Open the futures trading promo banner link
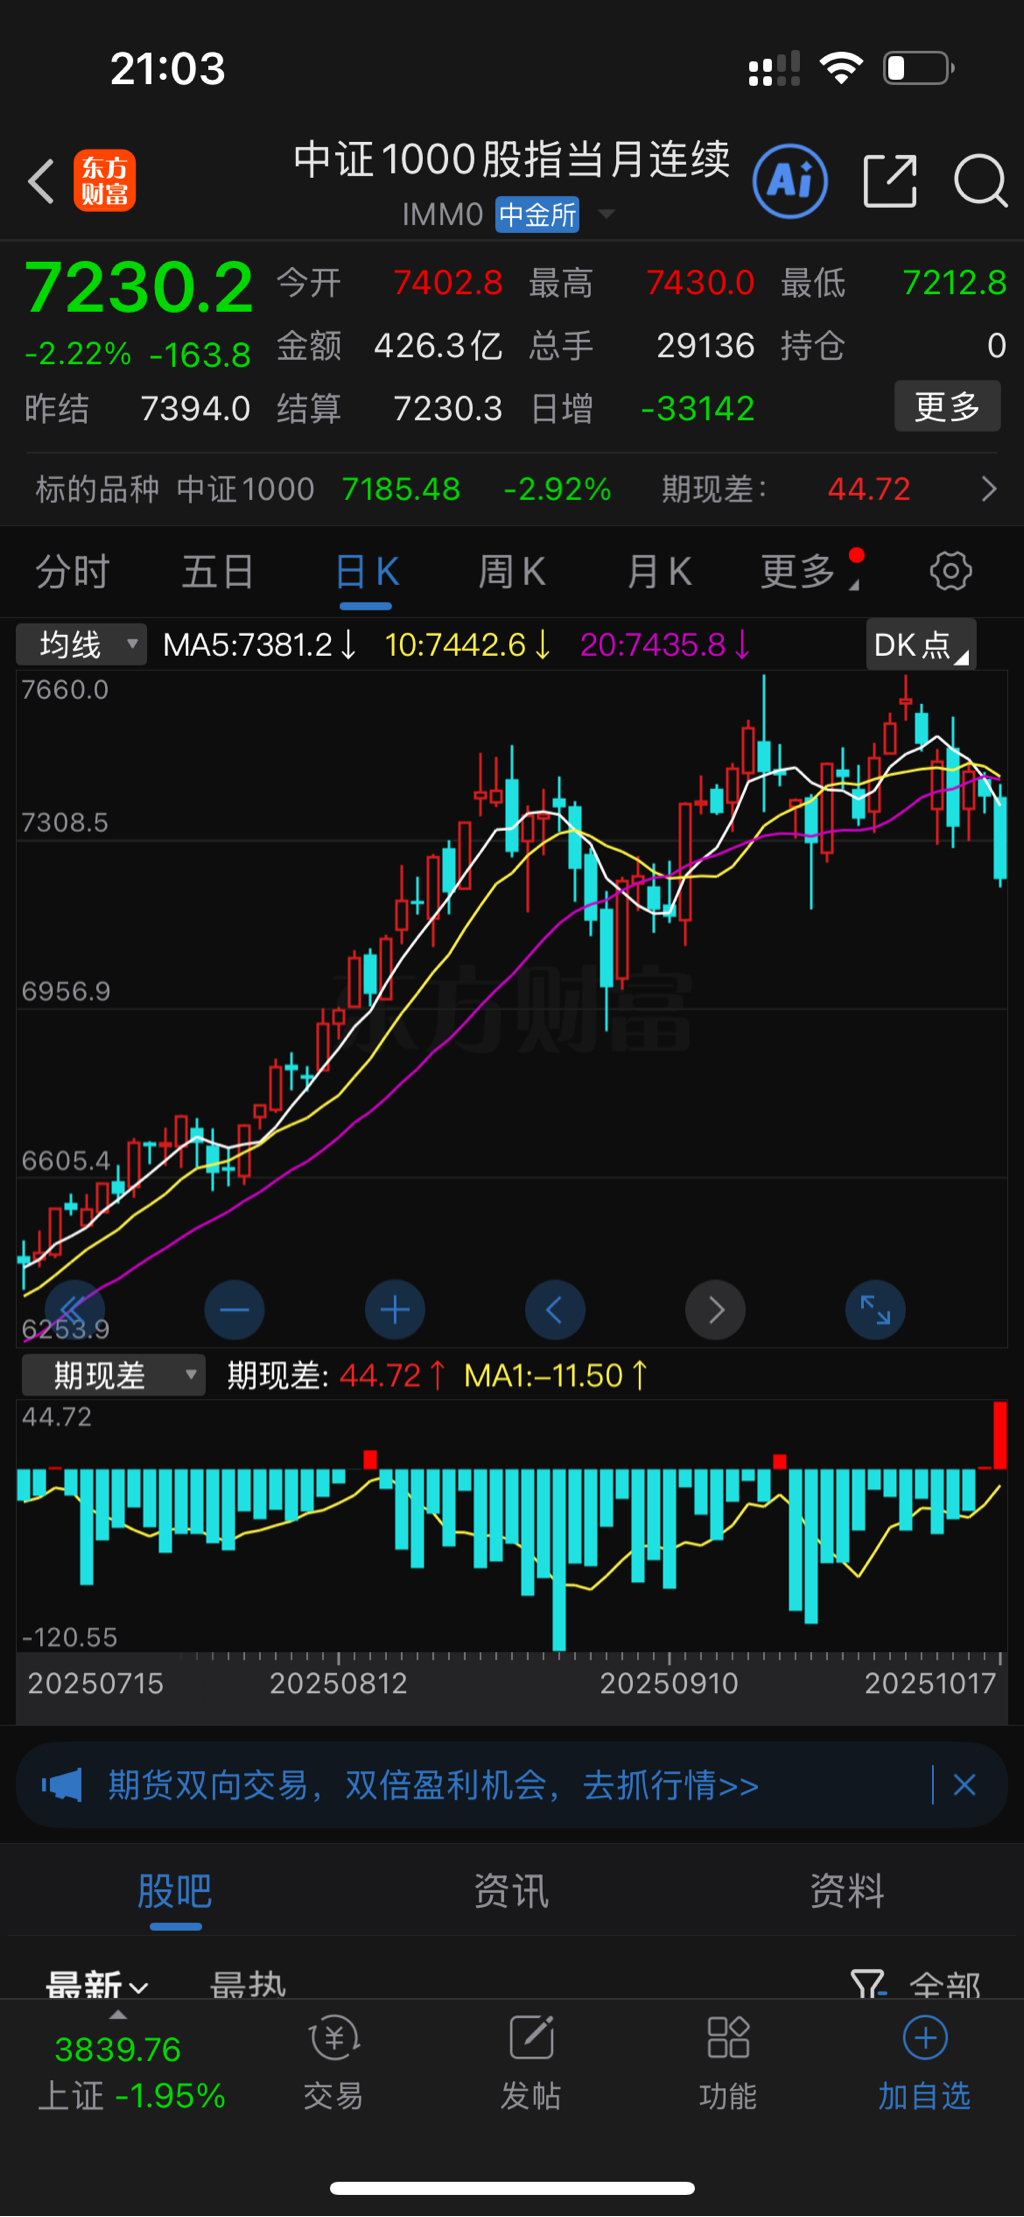Image resolution: width=1024 pixels, height=2217 pixels. coord(433,1785)
